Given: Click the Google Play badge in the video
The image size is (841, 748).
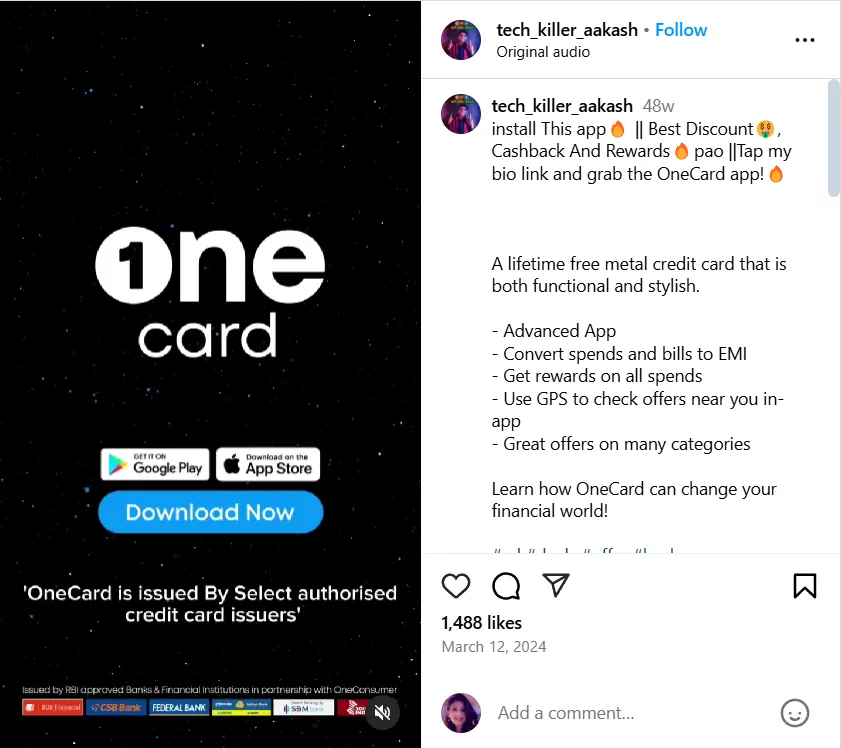Looking at the screenshot, I should (155, 464).
